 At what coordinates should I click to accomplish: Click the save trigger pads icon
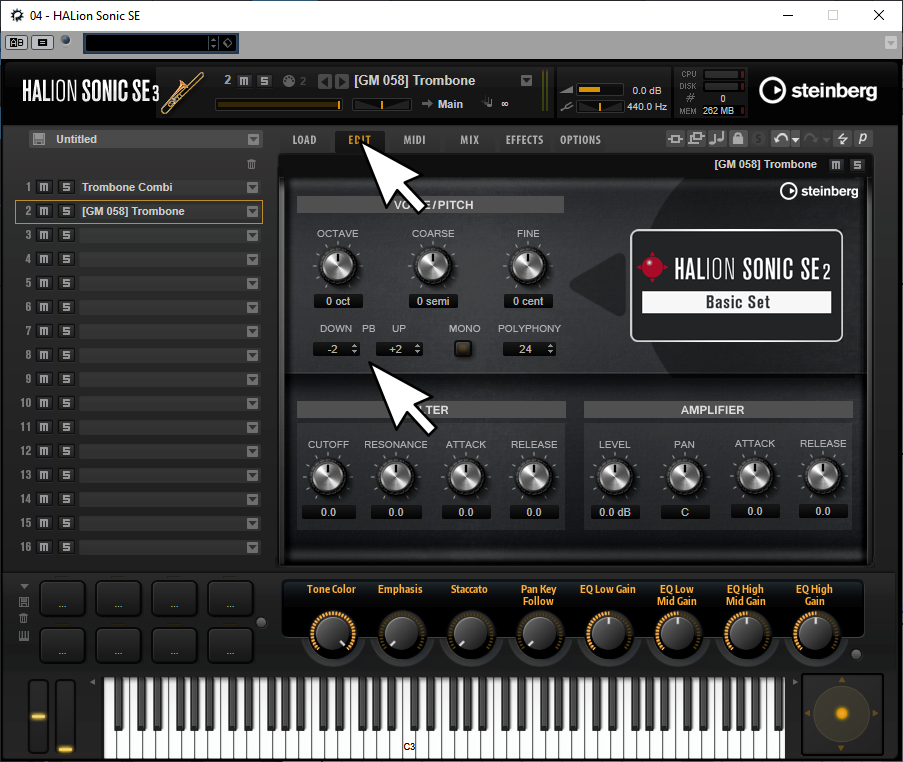click(x=24, y=602)
